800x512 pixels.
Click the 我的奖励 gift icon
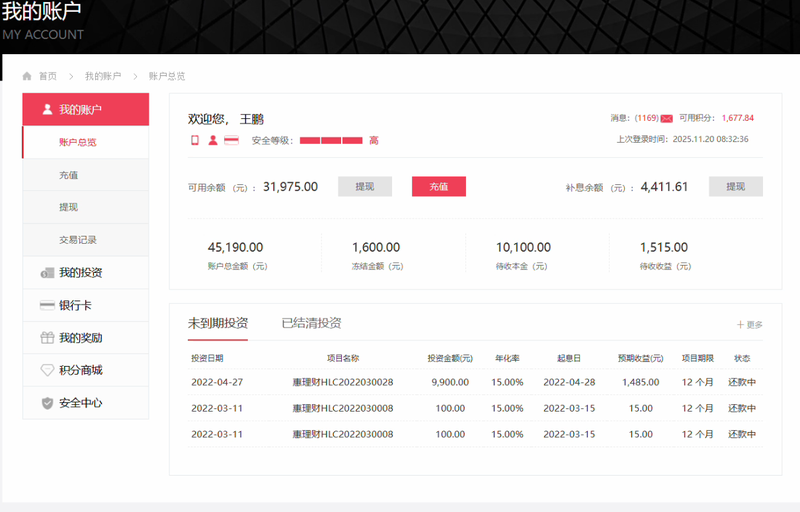(x=47, y=338)
